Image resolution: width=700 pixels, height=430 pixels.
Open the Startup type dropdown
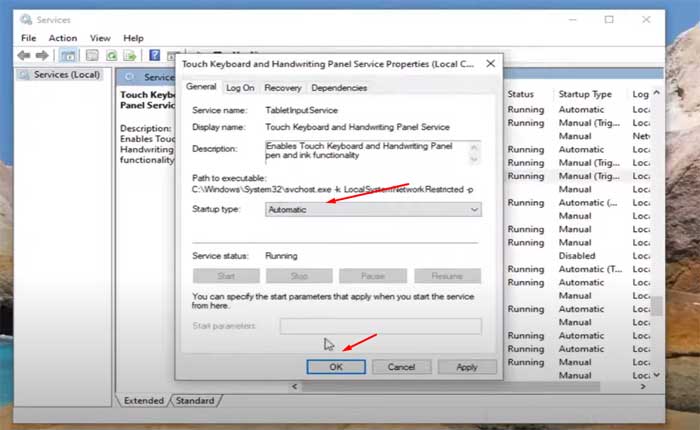[373, 209]
